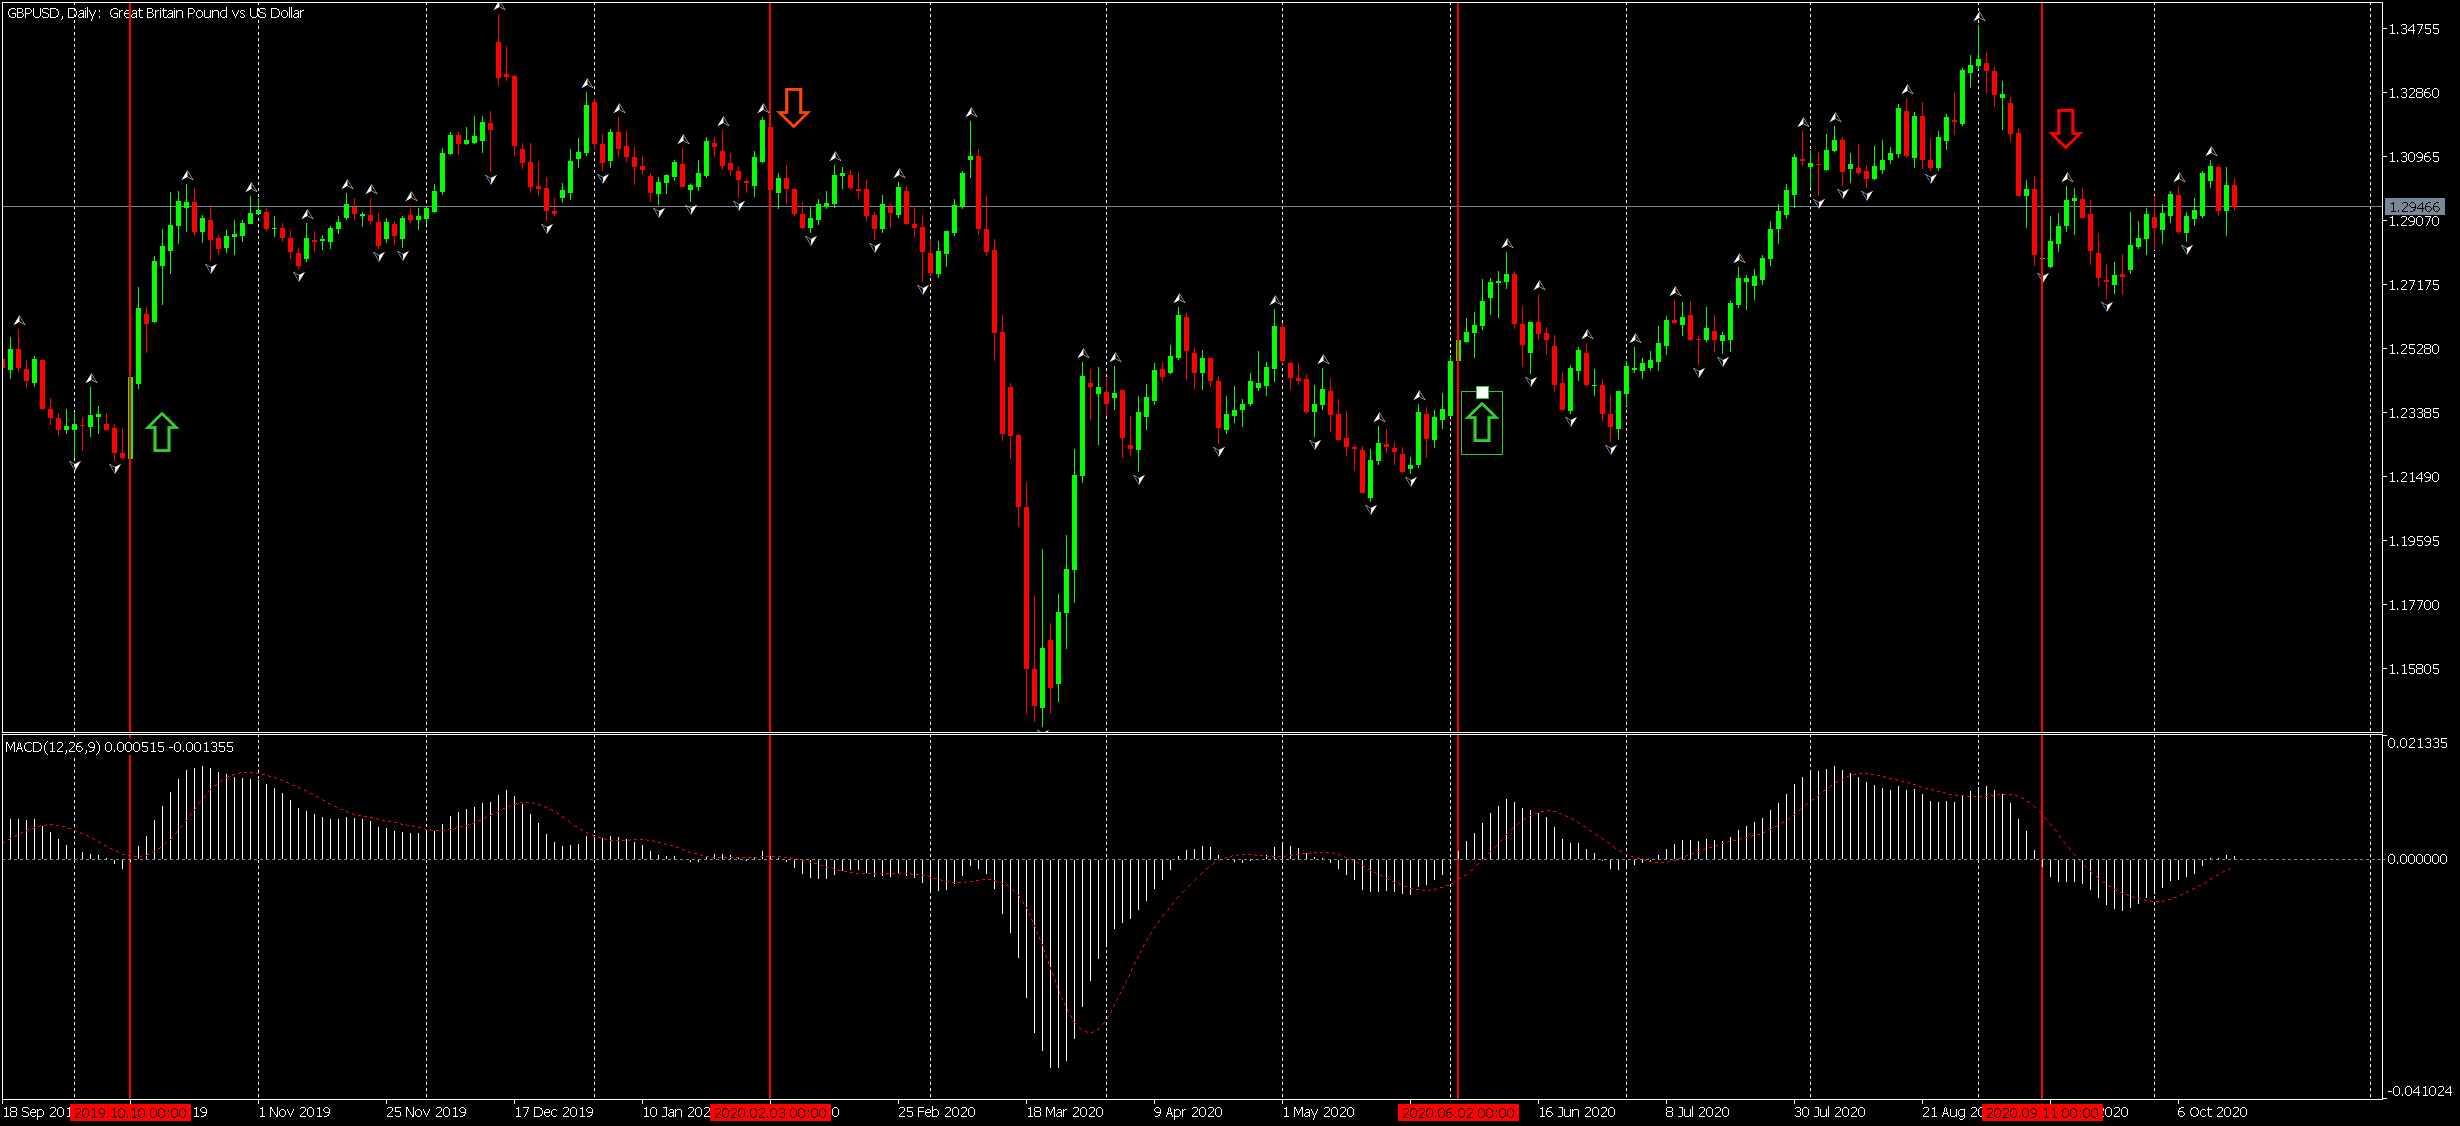2460x1126 pixels.
Task: Click the 1.25280 price axis value
Action: click(2414, 349)
